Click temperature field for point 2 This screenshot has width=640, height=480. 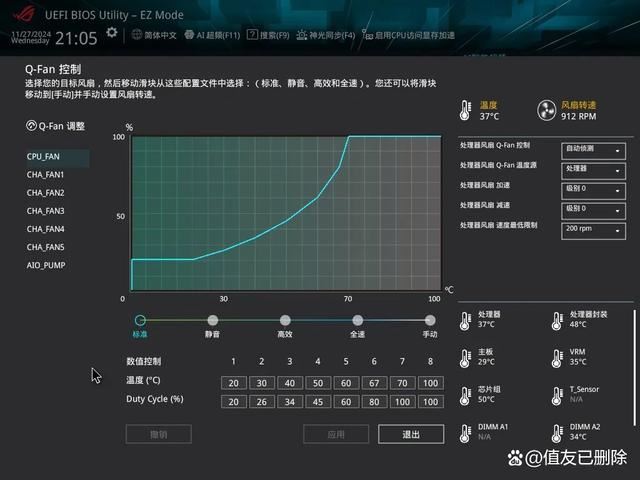[262, 383]
